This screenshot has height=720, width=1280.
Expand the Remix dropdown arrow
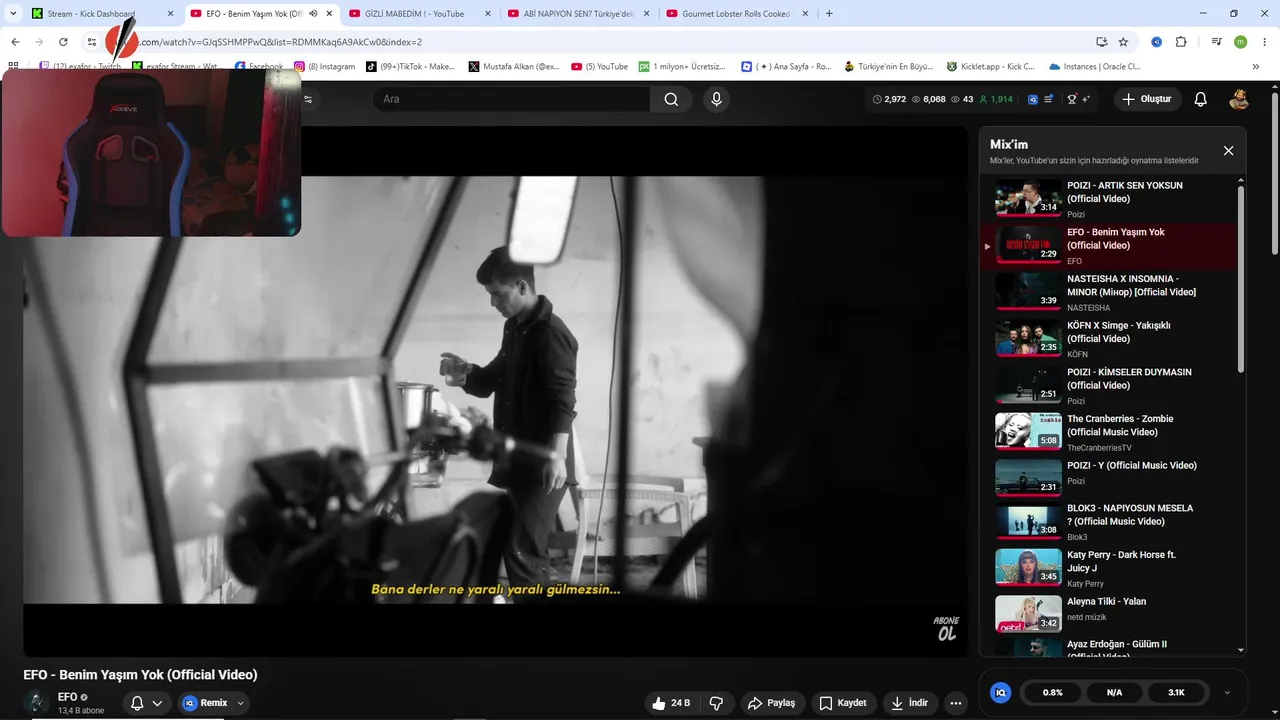(x=240, y=703)
